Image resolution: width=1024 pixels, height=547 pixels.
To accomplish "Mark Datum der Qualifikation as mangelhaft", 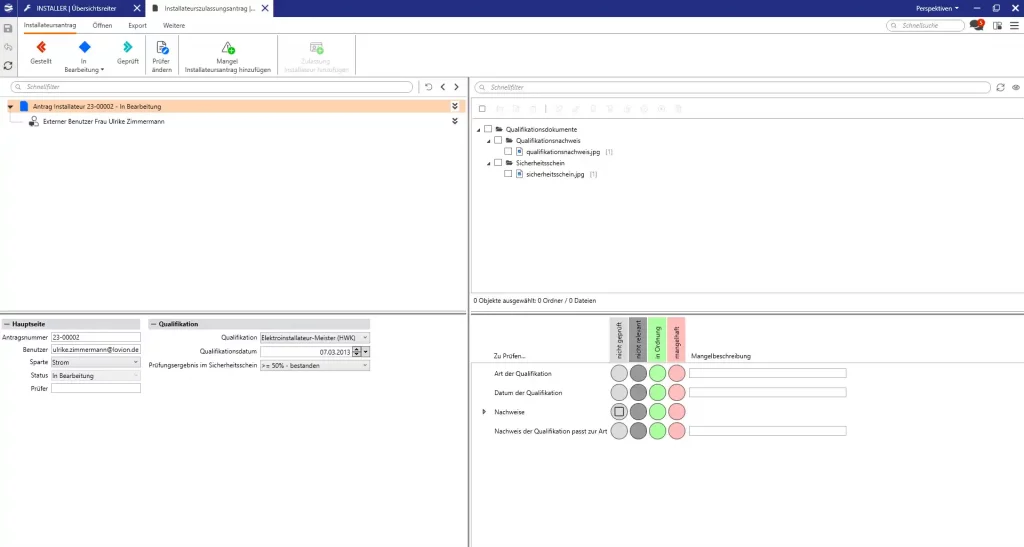I will click(676, 393).
